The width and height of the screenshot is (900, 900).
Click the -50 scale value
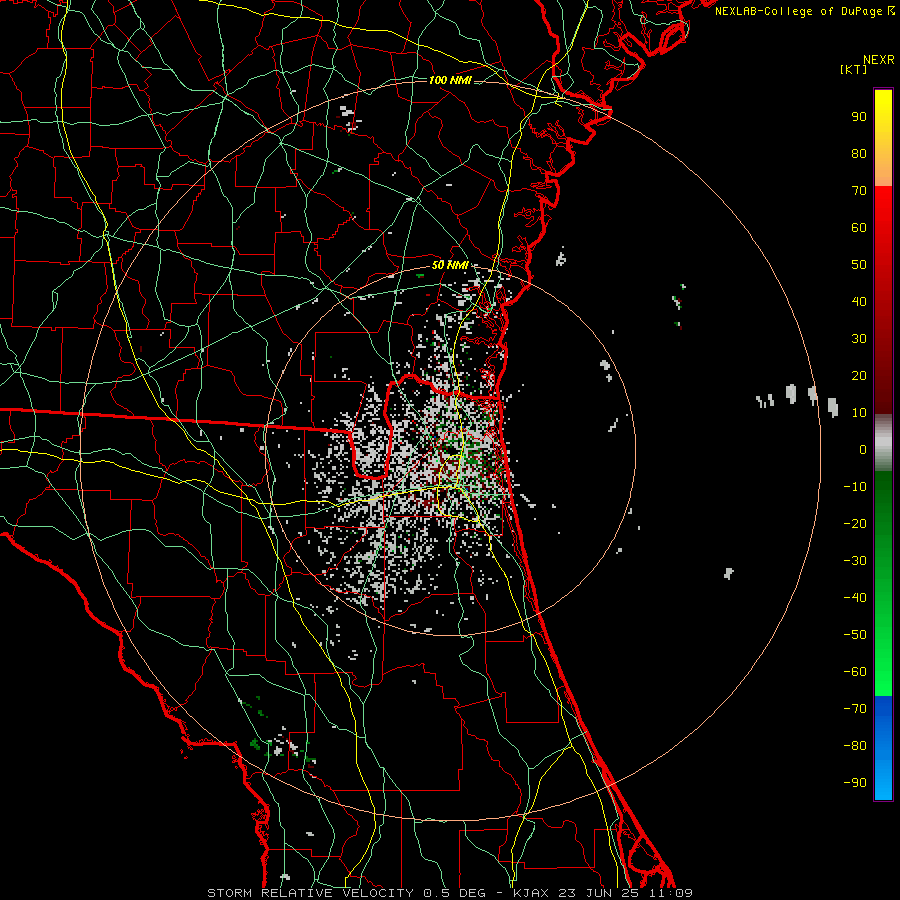click(855, 635)
